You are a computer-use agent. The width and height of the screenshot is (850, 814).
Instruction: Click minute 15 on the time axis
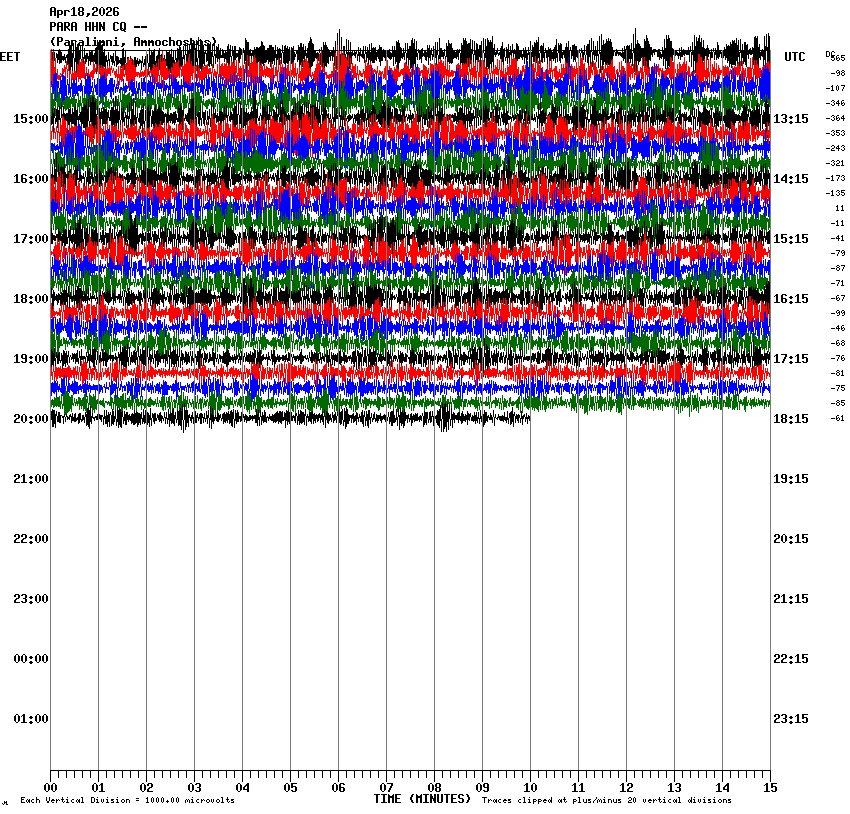tap(769, 788)
